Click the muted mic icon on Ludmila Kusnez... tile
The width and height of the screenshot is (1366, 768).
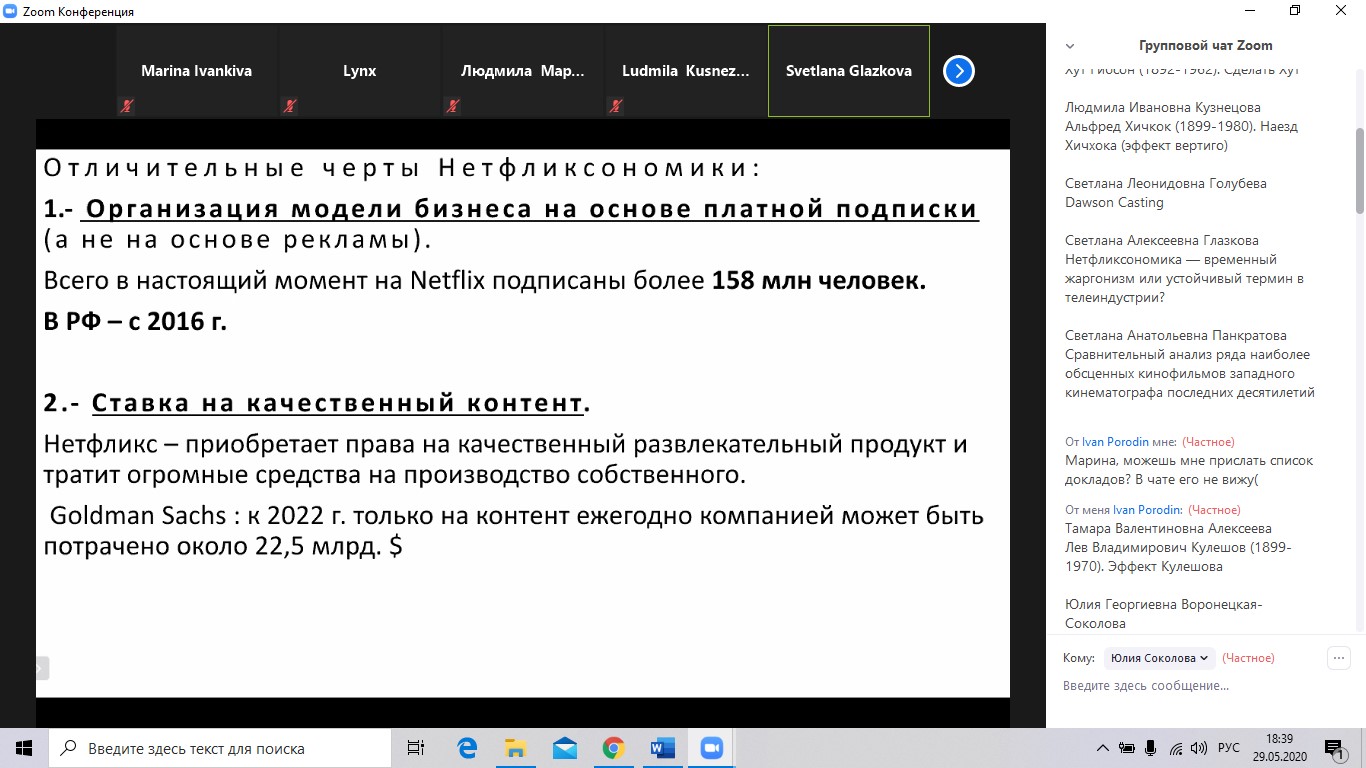(x=615, y=106)
